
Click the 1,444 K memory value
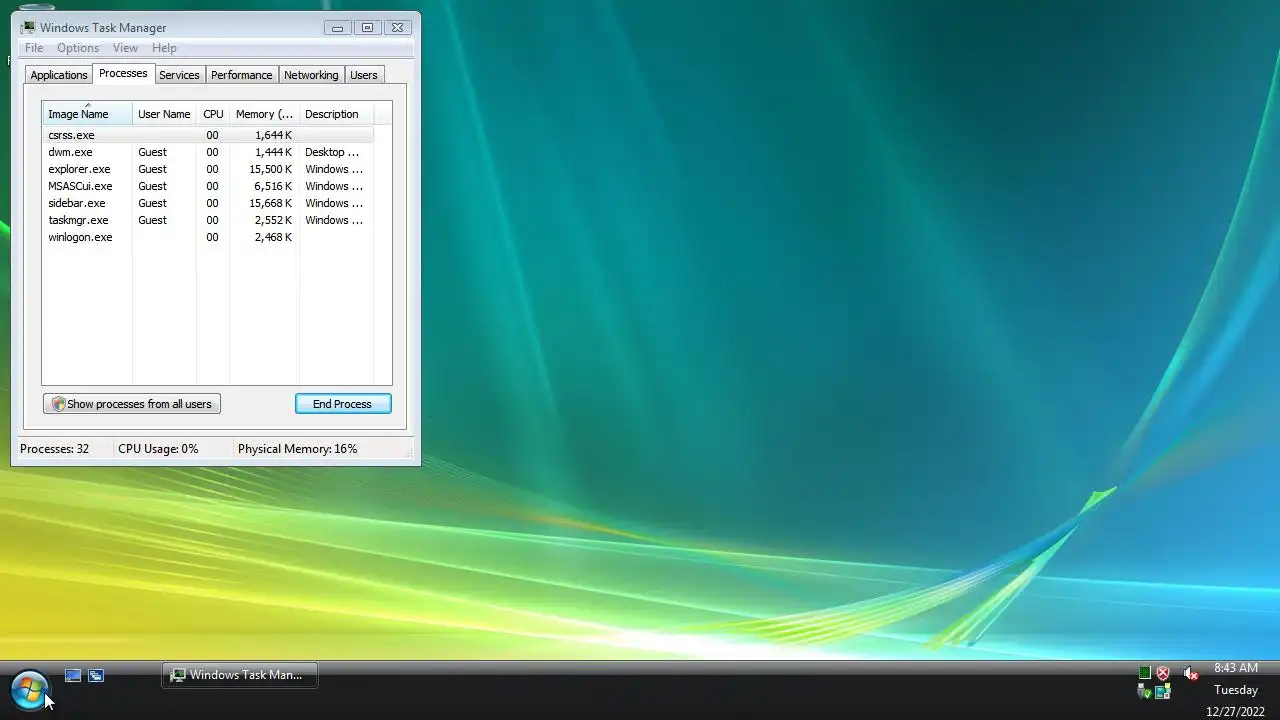(x=273, y=152)
